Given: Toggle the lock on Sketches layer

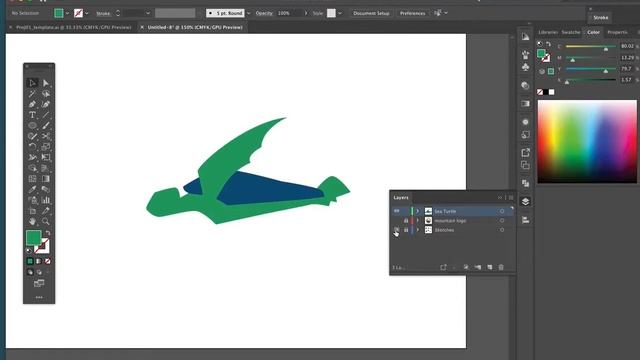Looking at the screenshot, I should (x=406, y=230).
